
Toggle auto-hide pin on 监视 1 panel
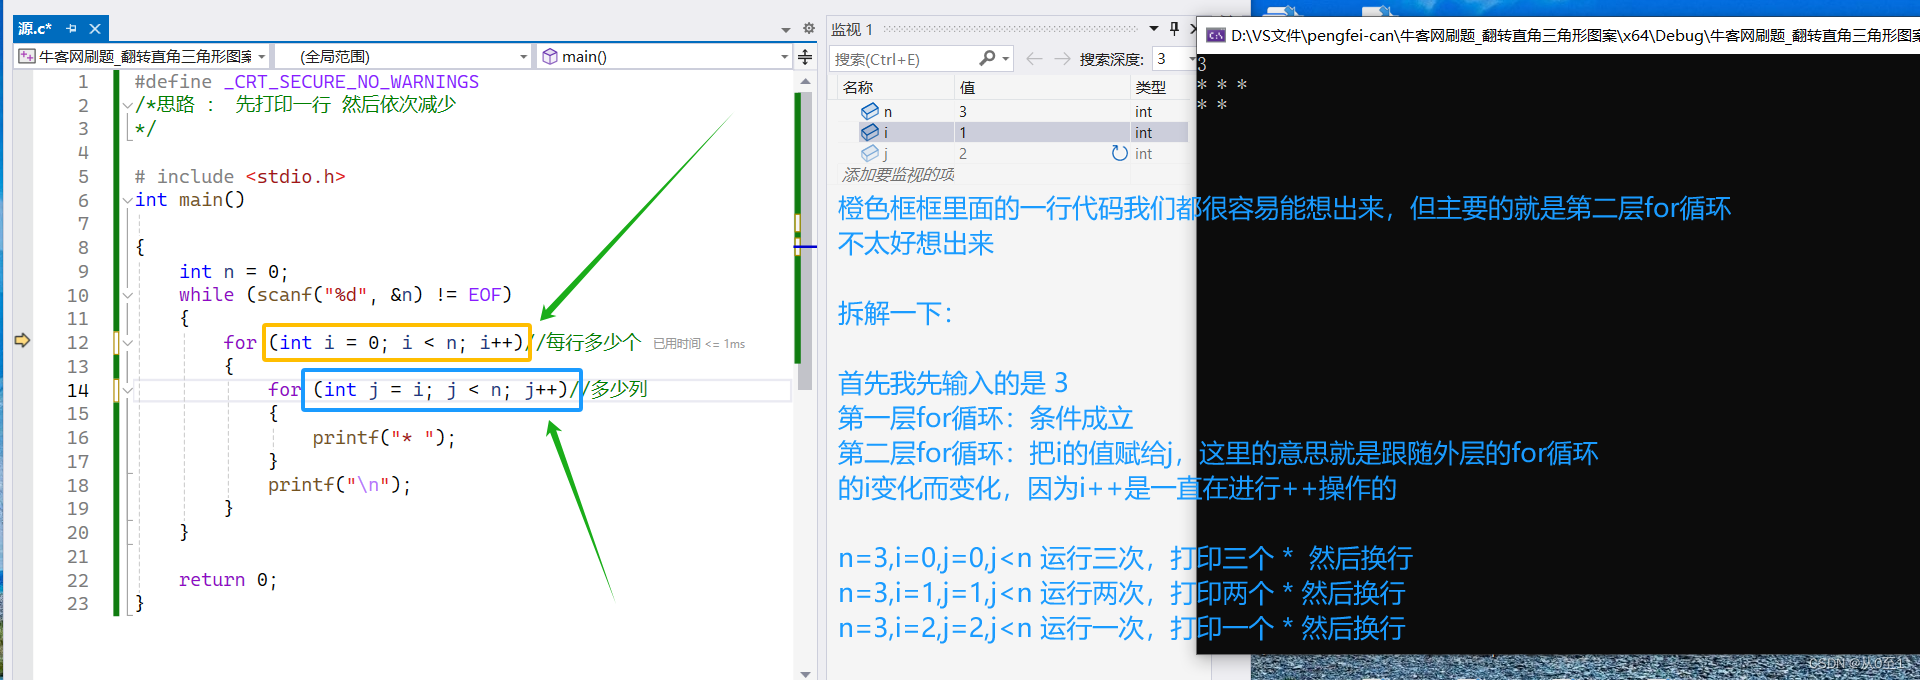point(1174,29)
